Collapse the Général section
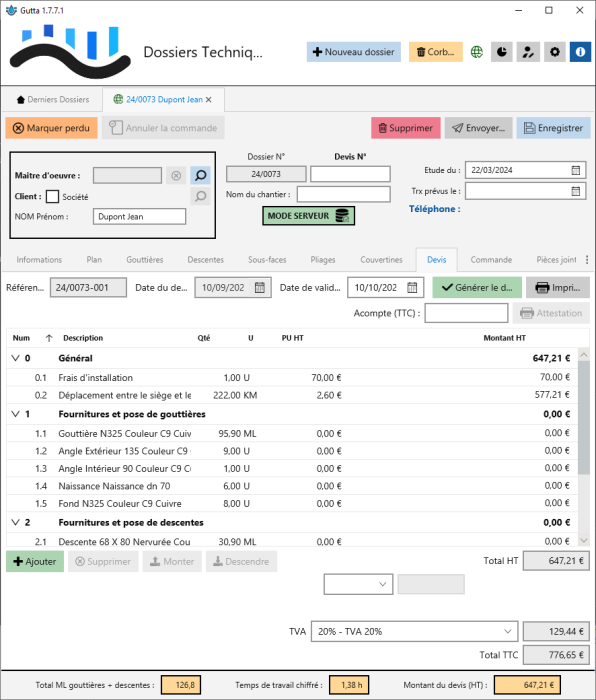Viewport: 596px width, 700px height. click(x=16, y=358)
